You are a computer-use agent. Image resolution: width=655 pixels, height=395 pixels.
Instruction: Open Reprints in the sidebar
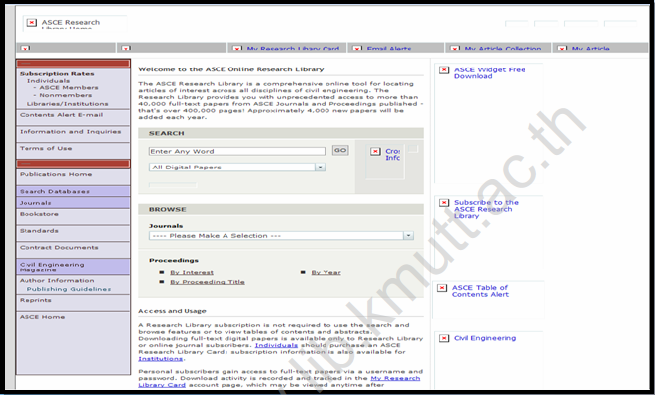(x=36, y=300)
